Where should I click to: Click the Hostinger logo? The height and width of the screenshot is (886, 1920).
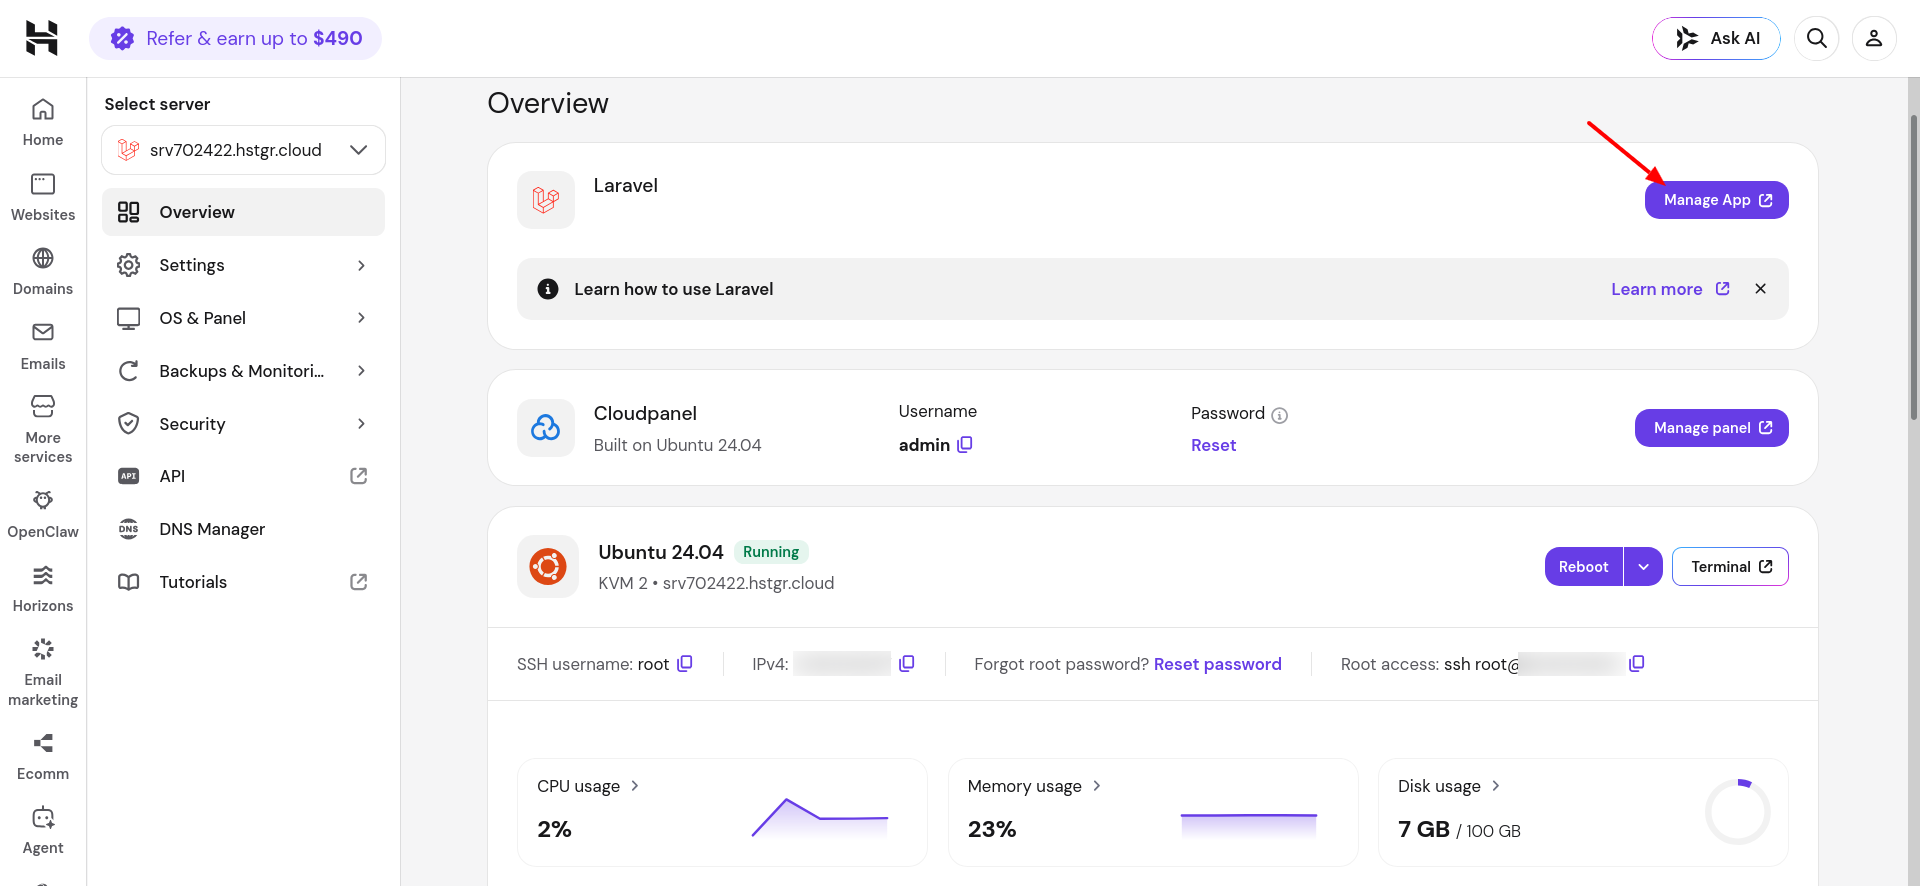pyautogui.click(x=42, y=38)
